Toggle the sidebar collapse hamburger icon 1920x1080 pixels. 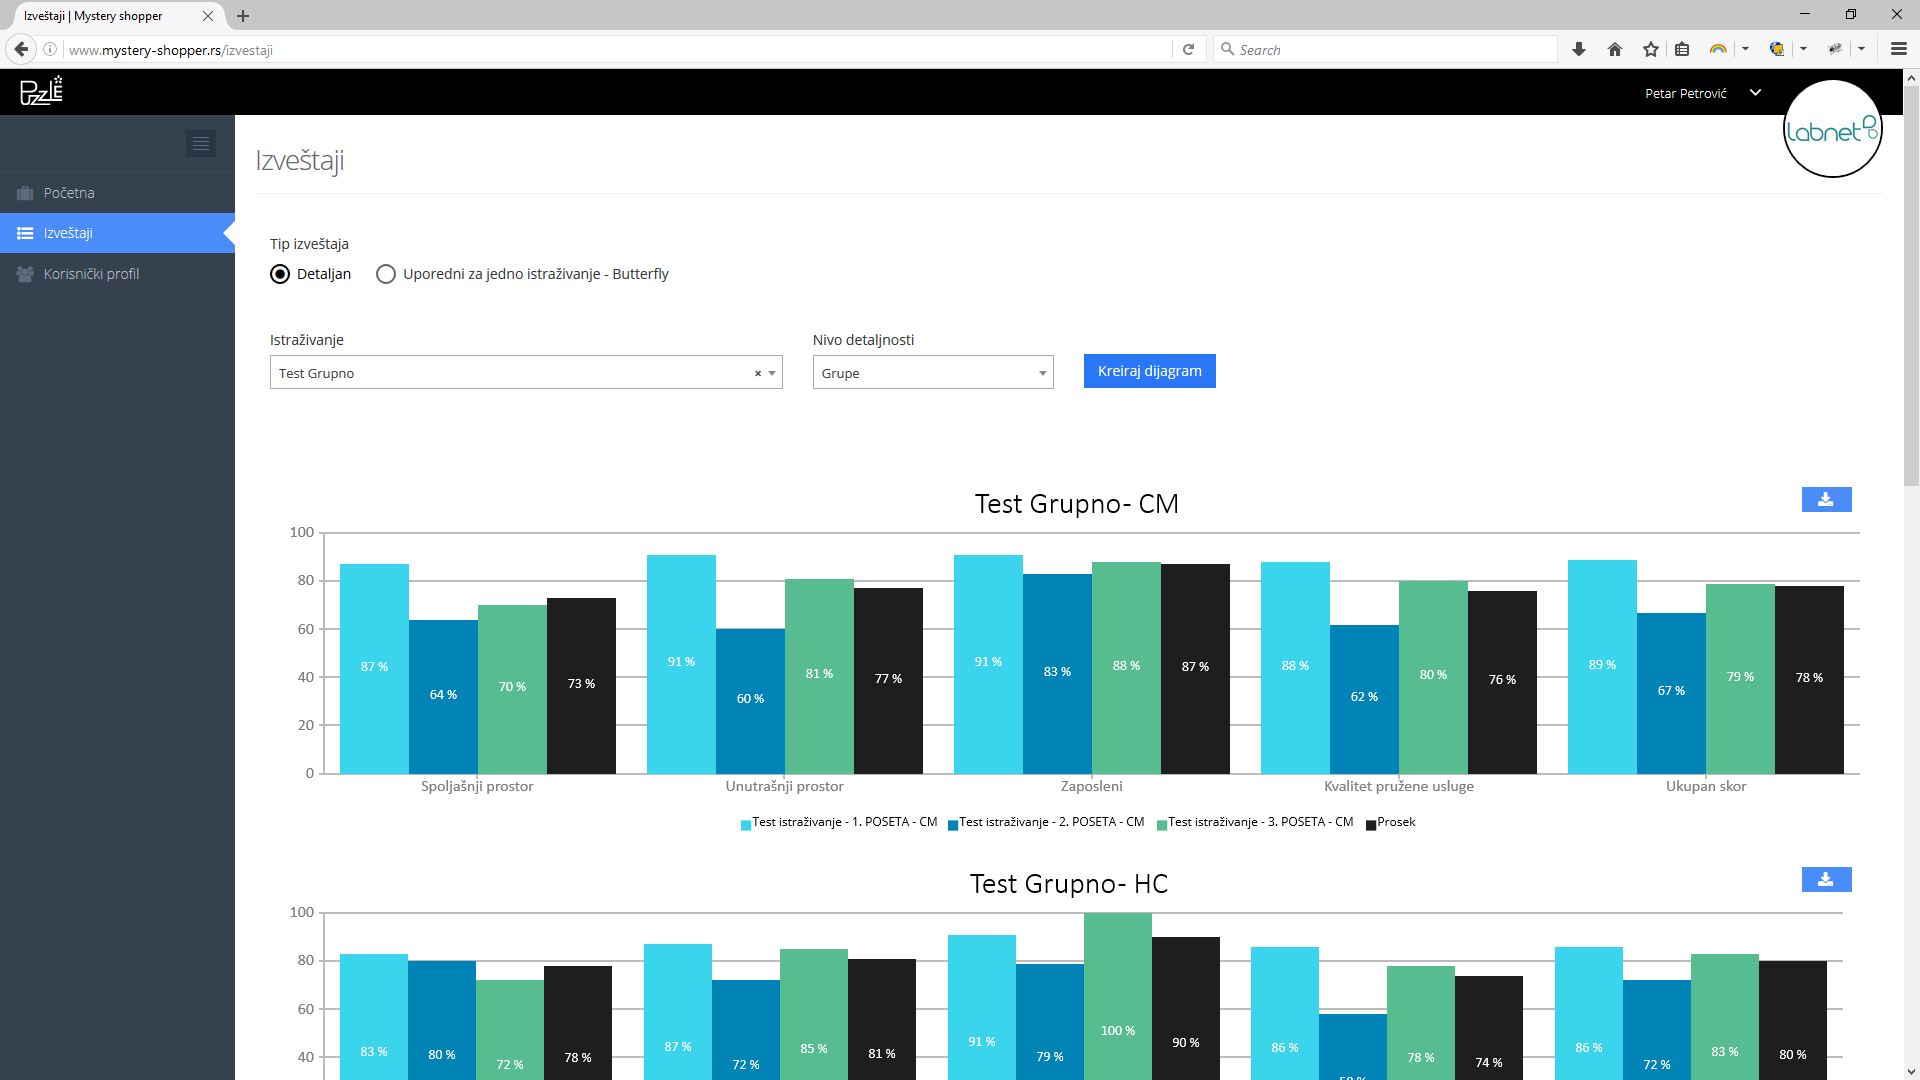[201, 144]
